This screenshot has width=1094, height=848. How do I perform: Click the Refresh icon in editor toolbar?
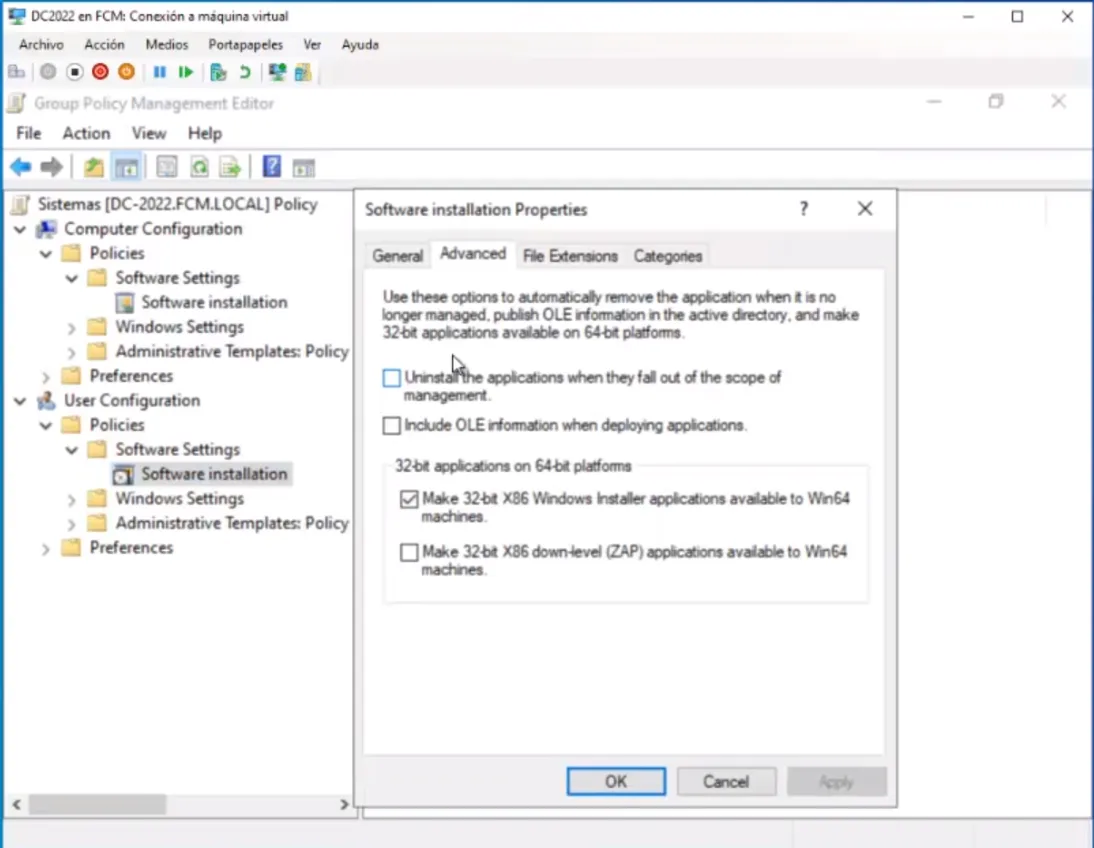click(x=199, y=167)
